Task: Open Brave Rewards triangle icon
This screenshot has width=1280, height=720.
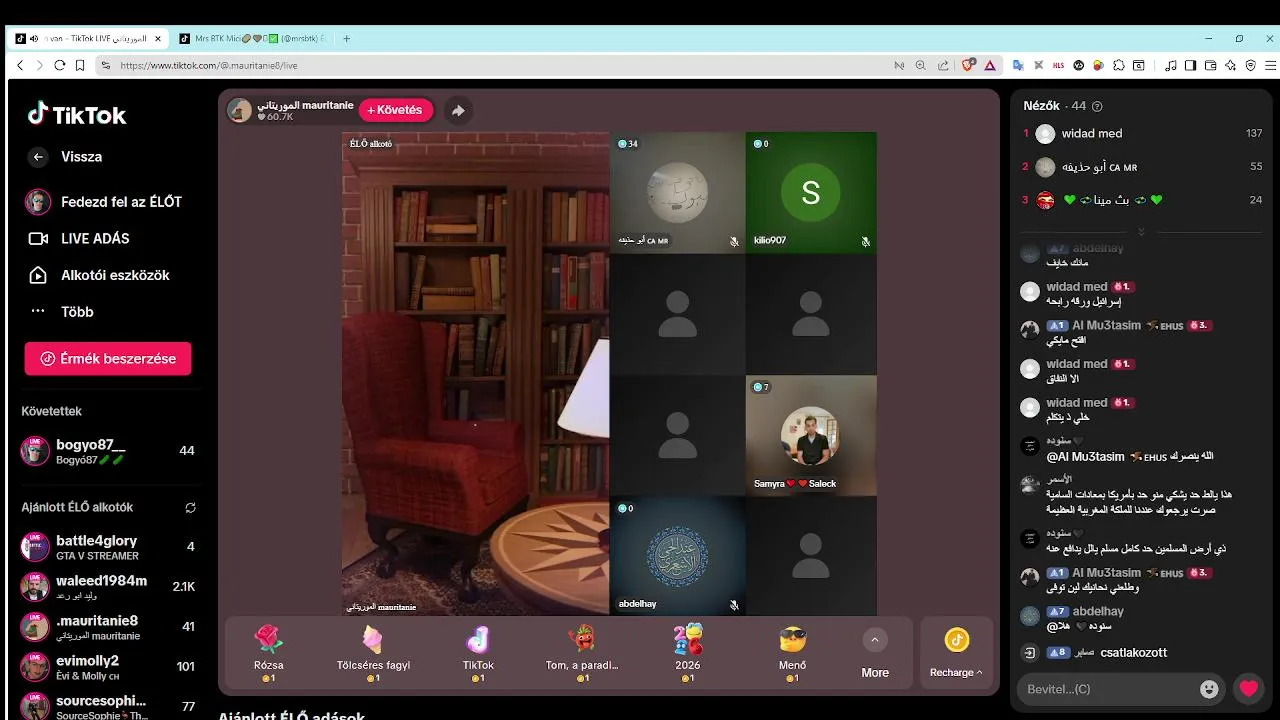Action: point(990,65)
